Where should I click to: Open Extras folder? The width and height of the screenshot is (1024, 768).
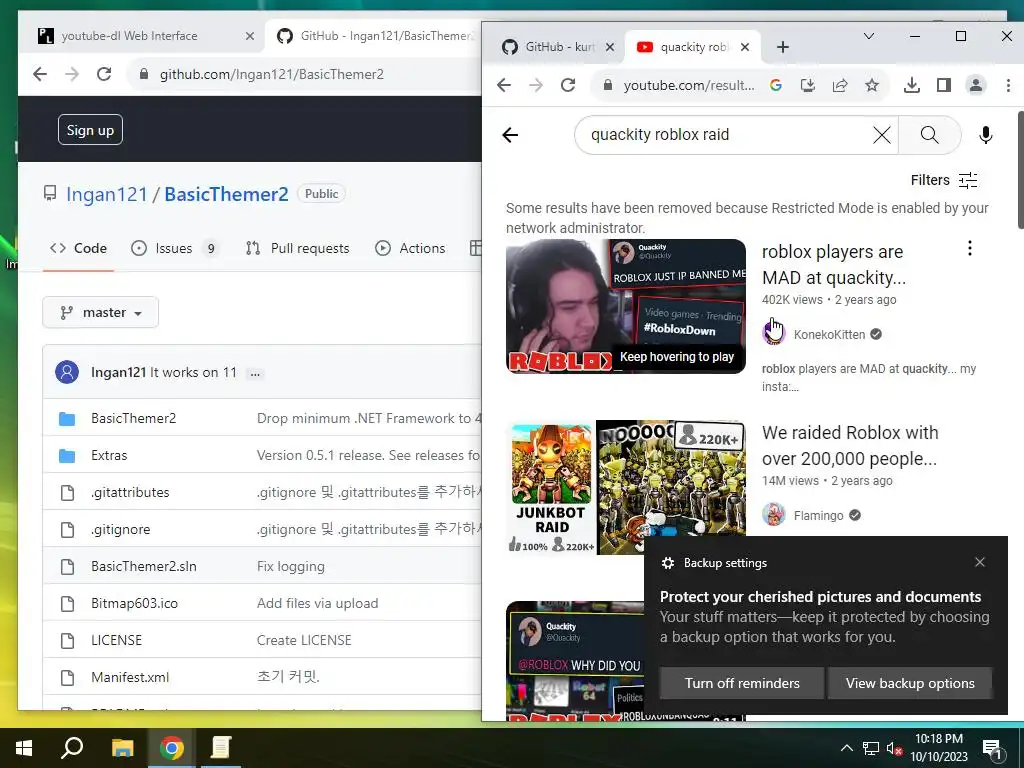[x=109, y=455]
